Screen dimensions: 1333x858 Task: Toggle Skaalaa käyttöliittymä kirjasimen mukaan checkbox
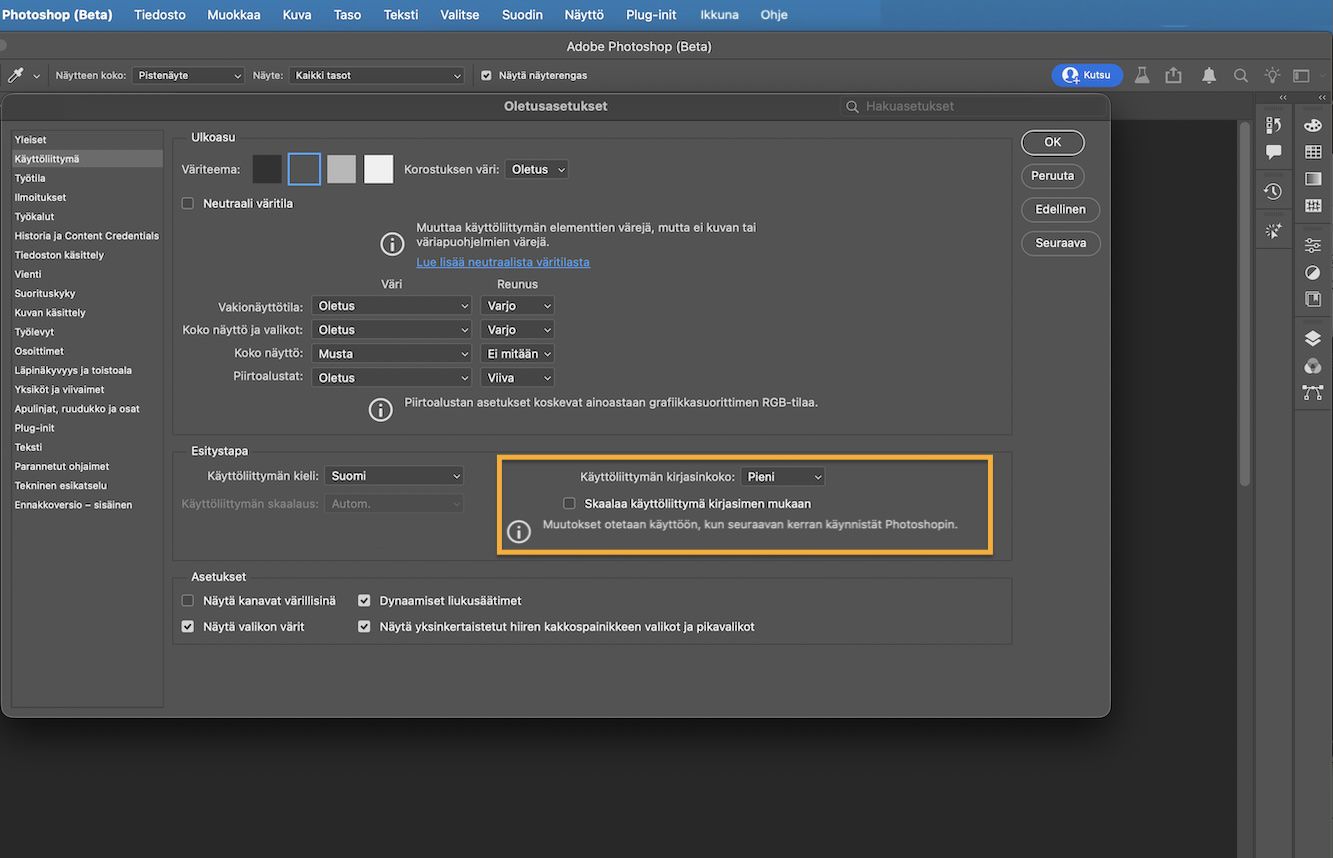[569, 504]
